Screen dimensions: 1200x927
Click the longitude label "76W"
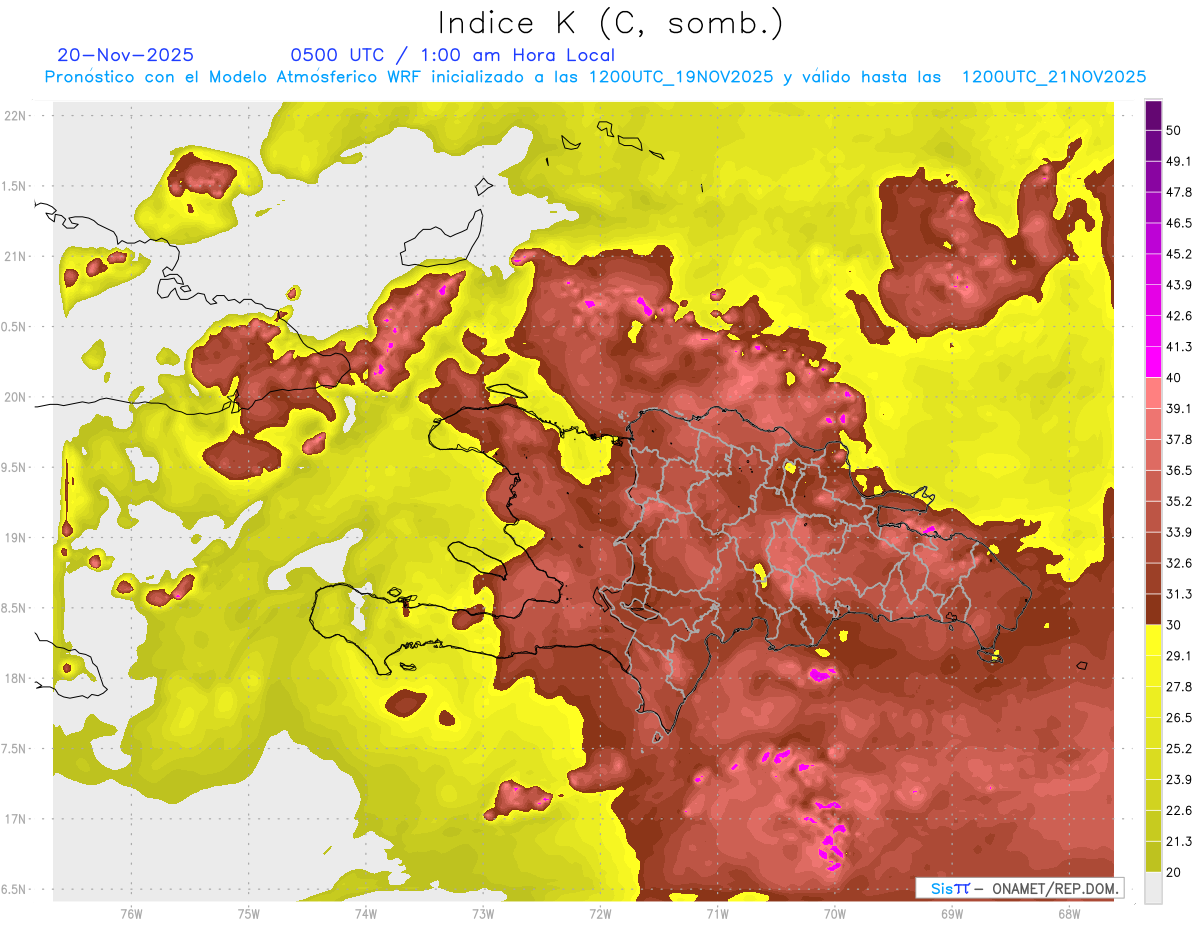(131, 914)
